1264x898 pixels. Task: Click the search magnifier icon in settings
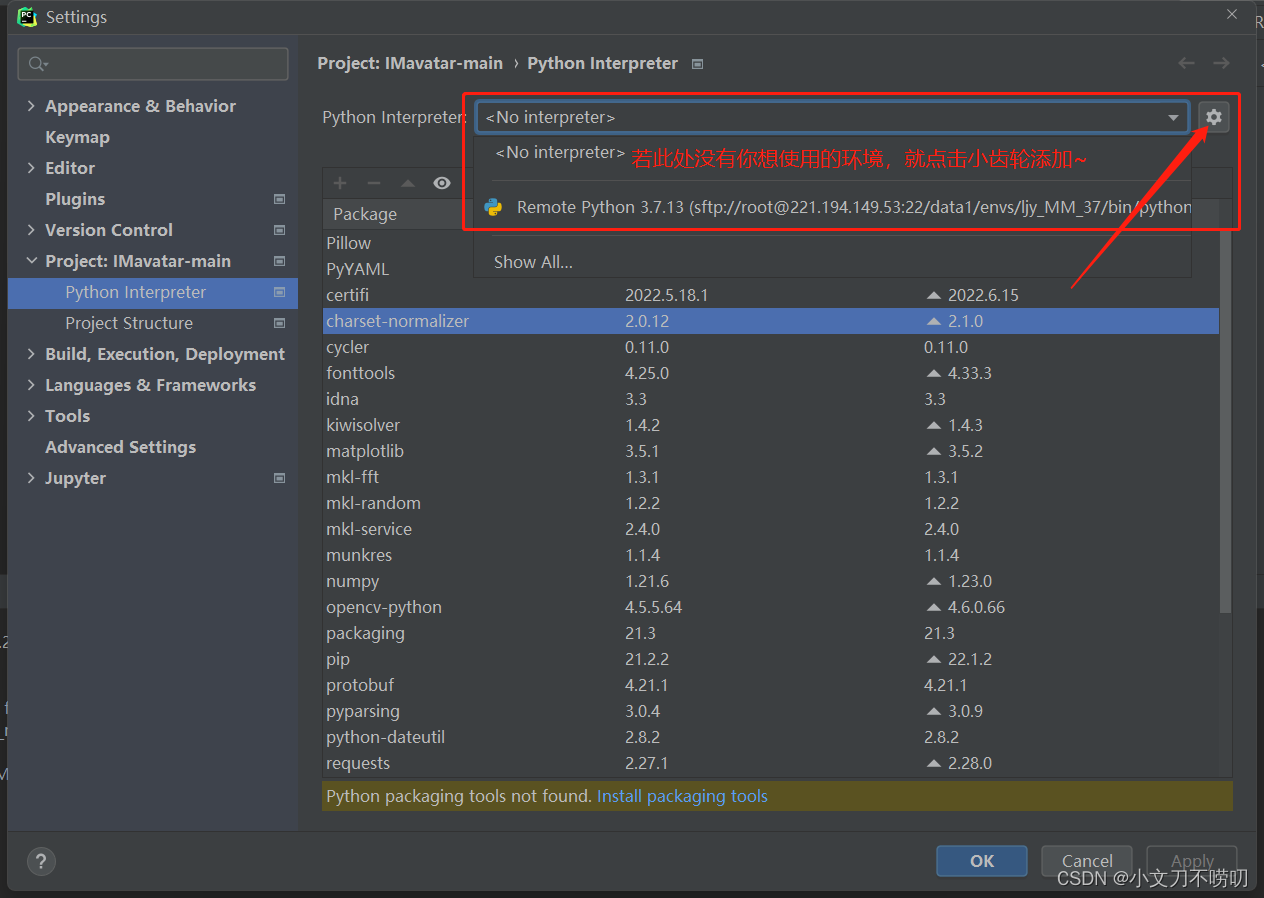point(38,64)
